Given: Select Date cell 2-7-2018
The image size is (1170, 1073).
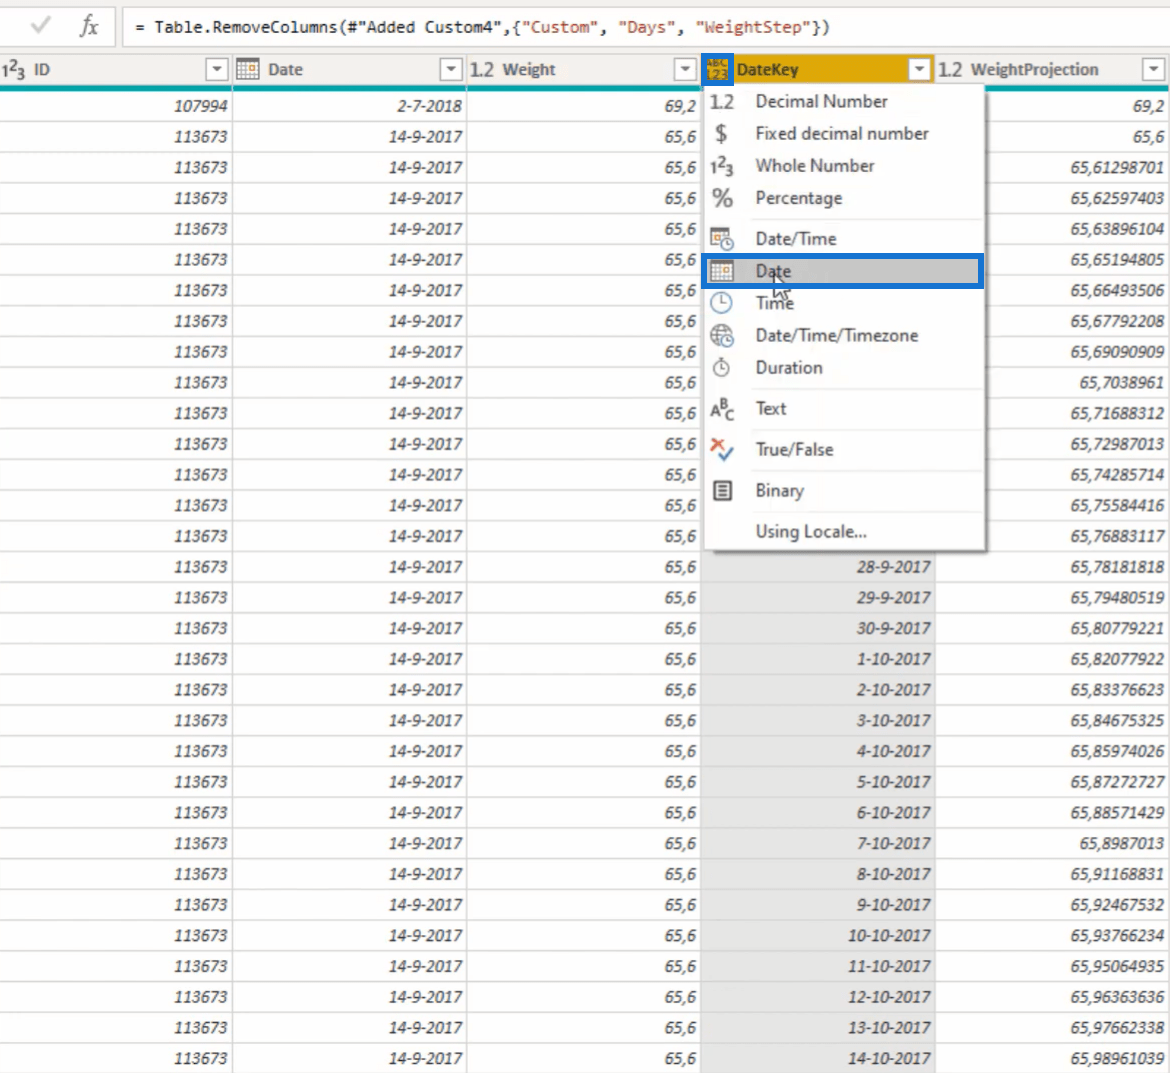Looking at the screenshot, I should pyautogui.click(x=349, y=106).
